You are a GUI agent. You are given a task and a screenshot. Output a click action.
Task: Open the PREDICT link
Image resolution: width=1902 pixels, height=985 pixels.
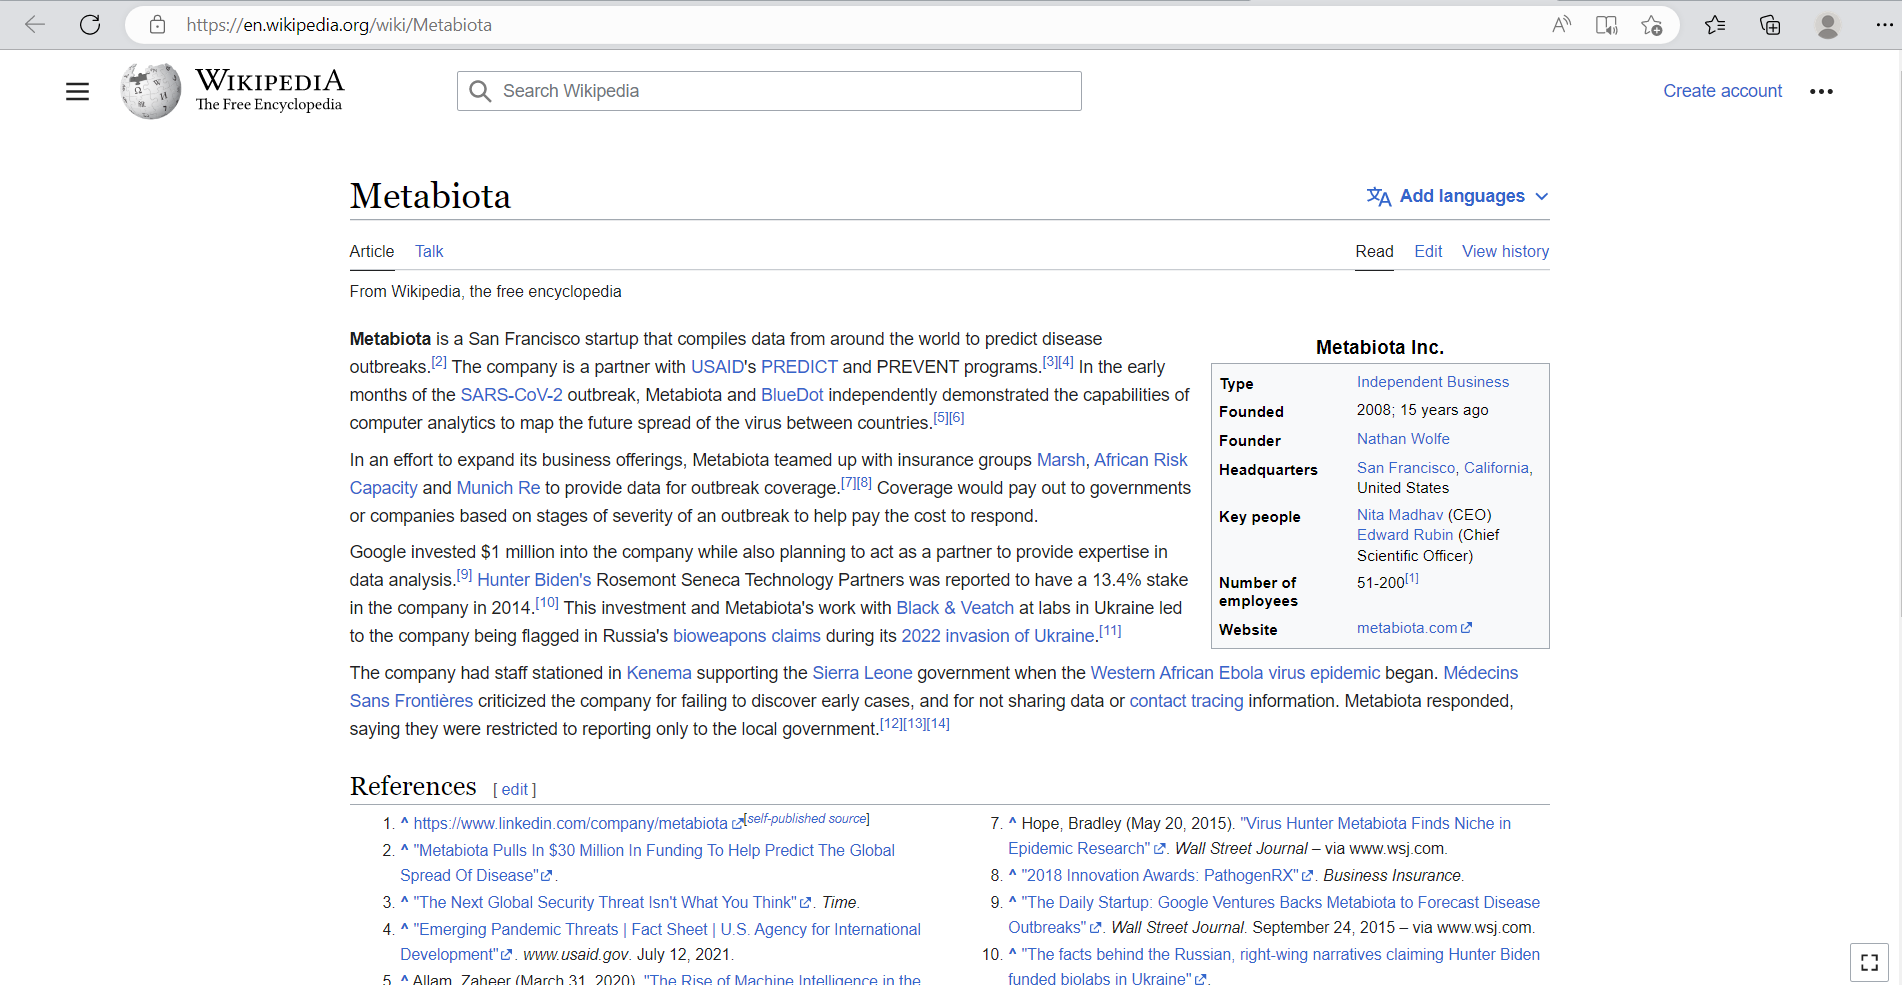pos(799,367)
